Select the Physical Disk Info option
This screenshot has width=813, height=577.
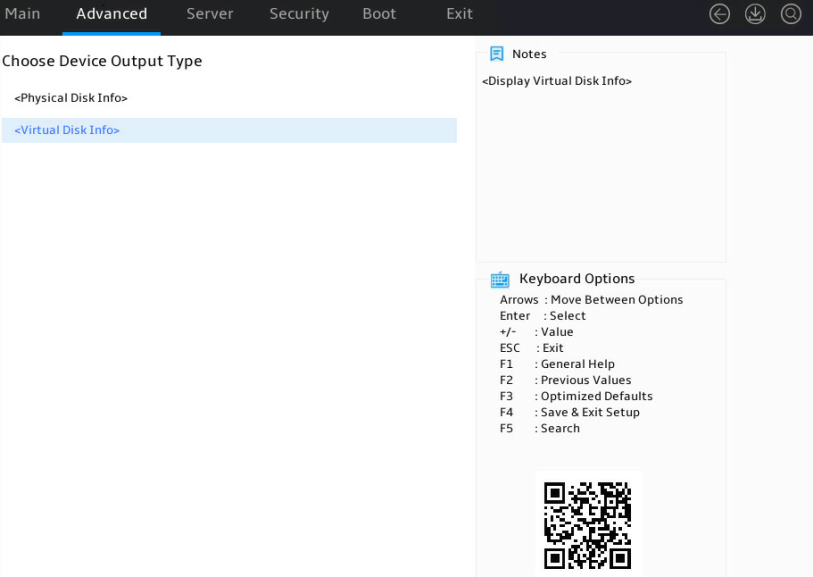pyautogui.click(x=71, y=98)
